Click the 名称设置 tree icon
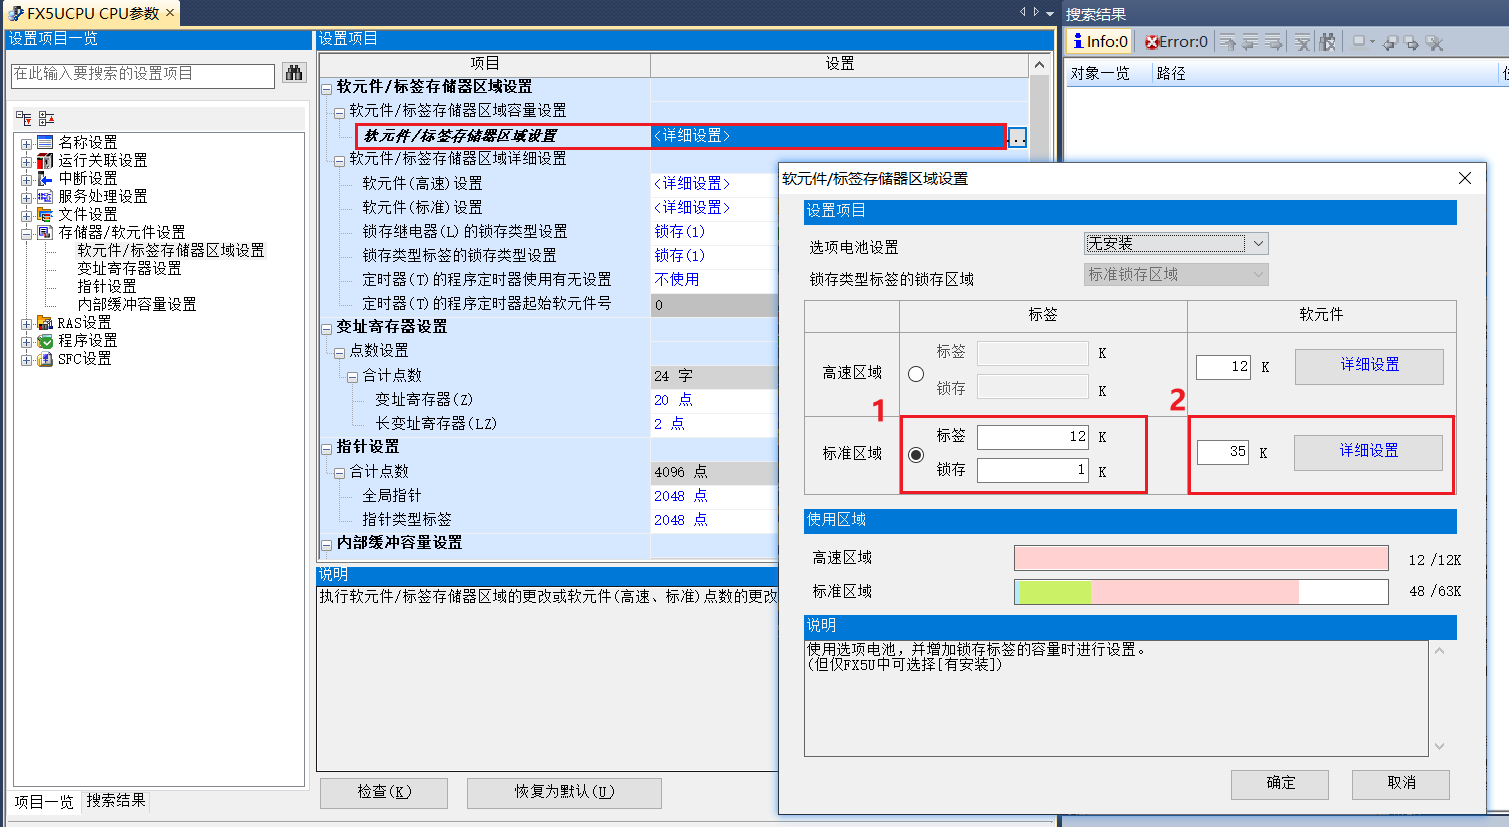This screenshot has width=1509, height=827. tap(45, 142)
